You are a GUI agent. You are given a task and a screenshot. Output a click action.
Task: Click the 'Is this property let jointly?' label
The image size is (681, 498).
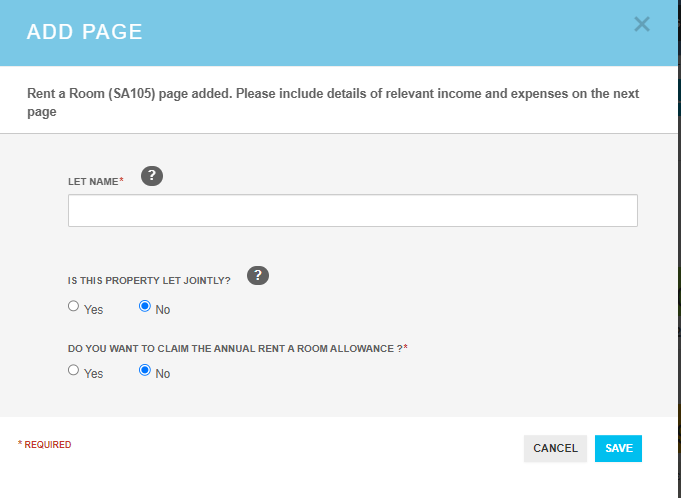(149, 280)
